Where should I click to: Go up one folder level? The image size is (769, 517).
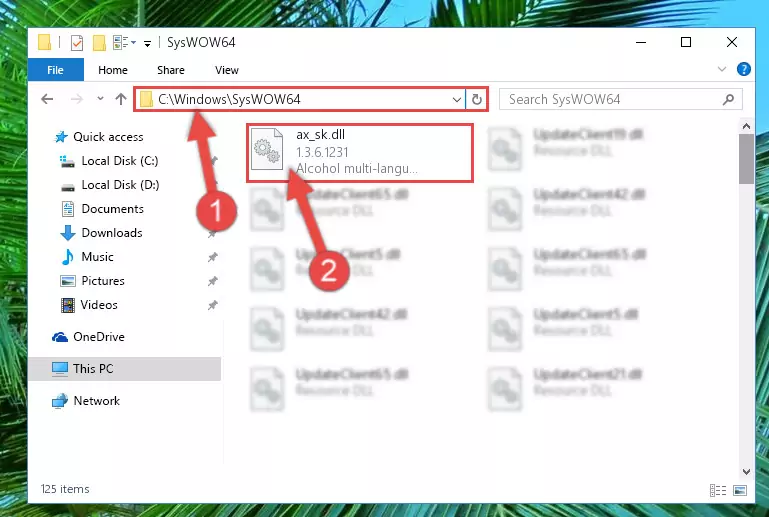(121, 99)
